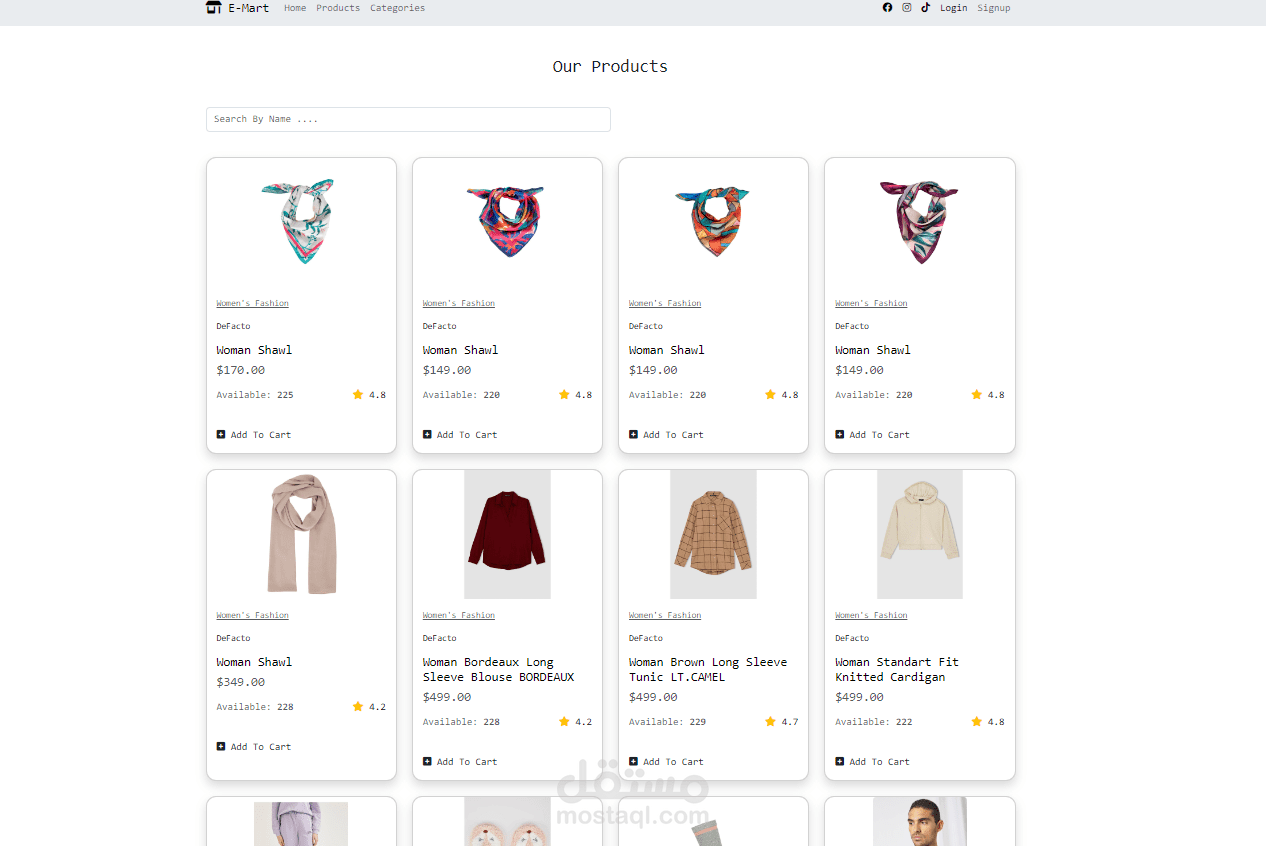Open the Categories nav item
1266x846 pixels.
pyautogui.click(x=397, y=8)
